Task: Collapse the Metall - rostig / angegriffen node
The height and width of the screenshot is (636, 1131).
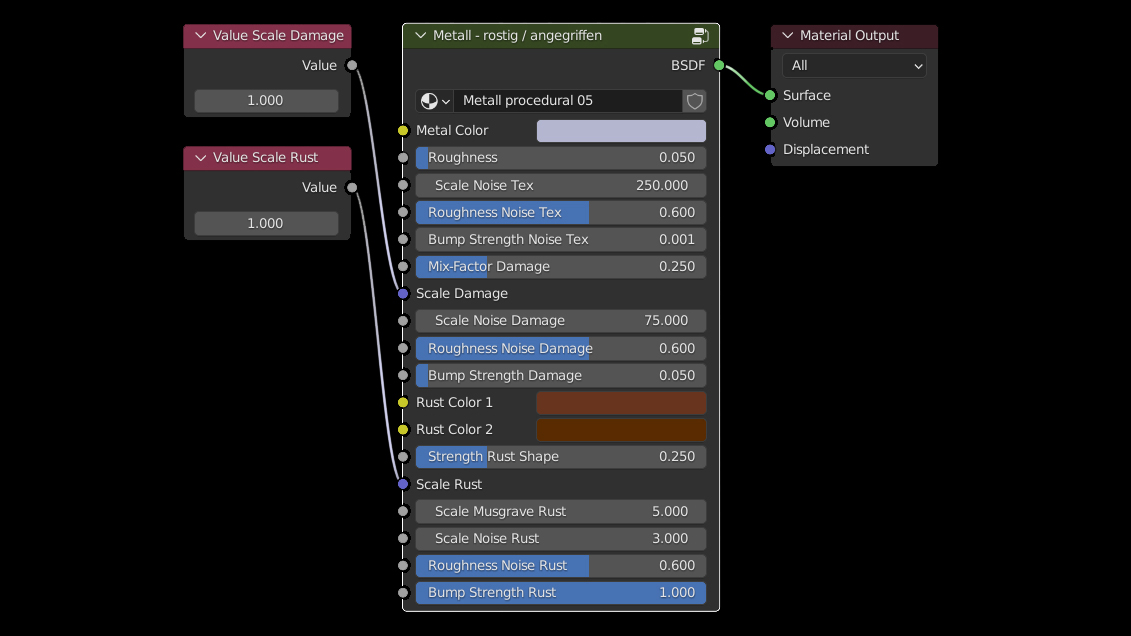Action: coord(420,36)
